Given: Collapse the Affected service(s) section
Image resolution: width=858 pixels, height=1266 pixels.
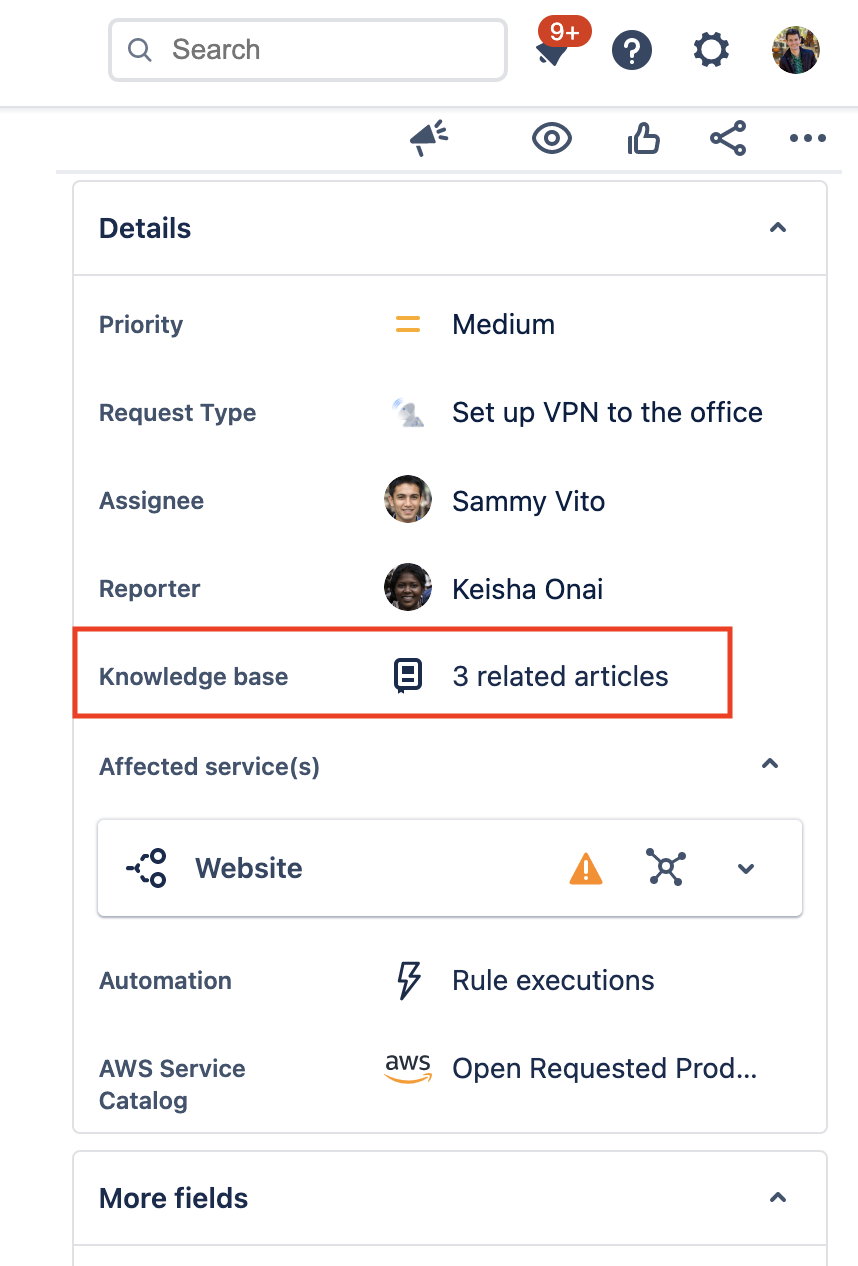Looking at the screenshot, I should (x=770, y=763).
